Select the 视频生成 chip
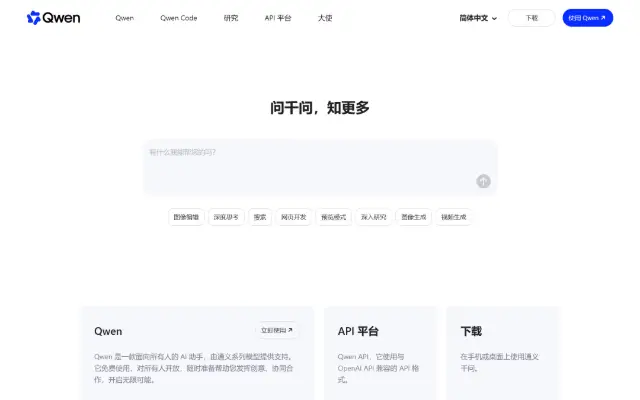This screenshot has height=400, width=640. click(453, 217)
